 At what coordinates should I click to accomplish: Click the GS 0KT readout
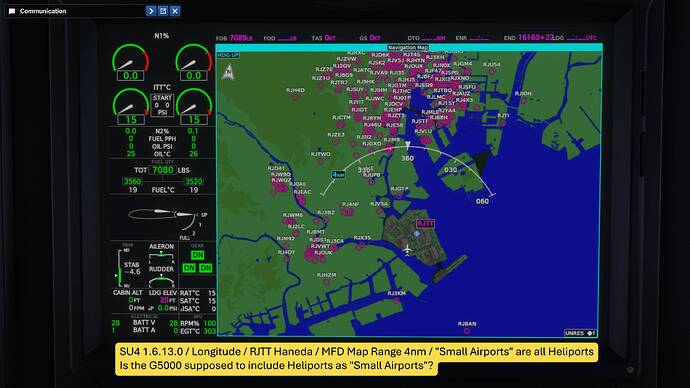(370, 38)
